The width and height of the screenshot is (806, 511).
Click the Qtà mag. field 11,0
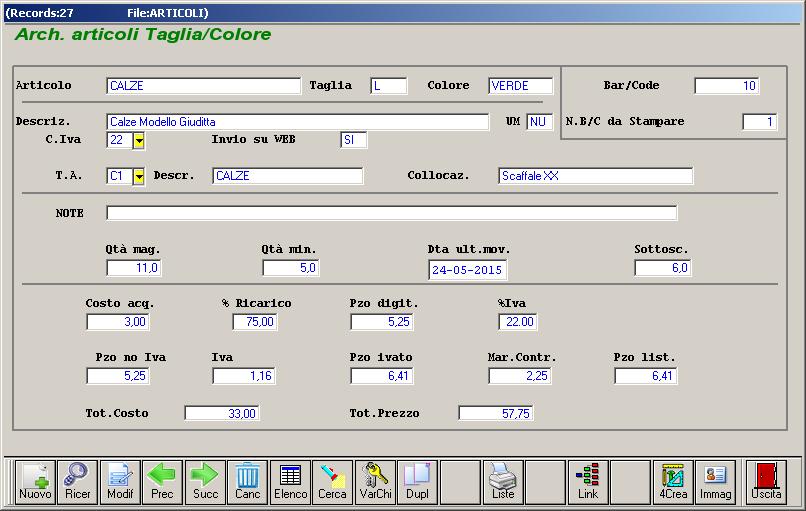tap(134, 268)
